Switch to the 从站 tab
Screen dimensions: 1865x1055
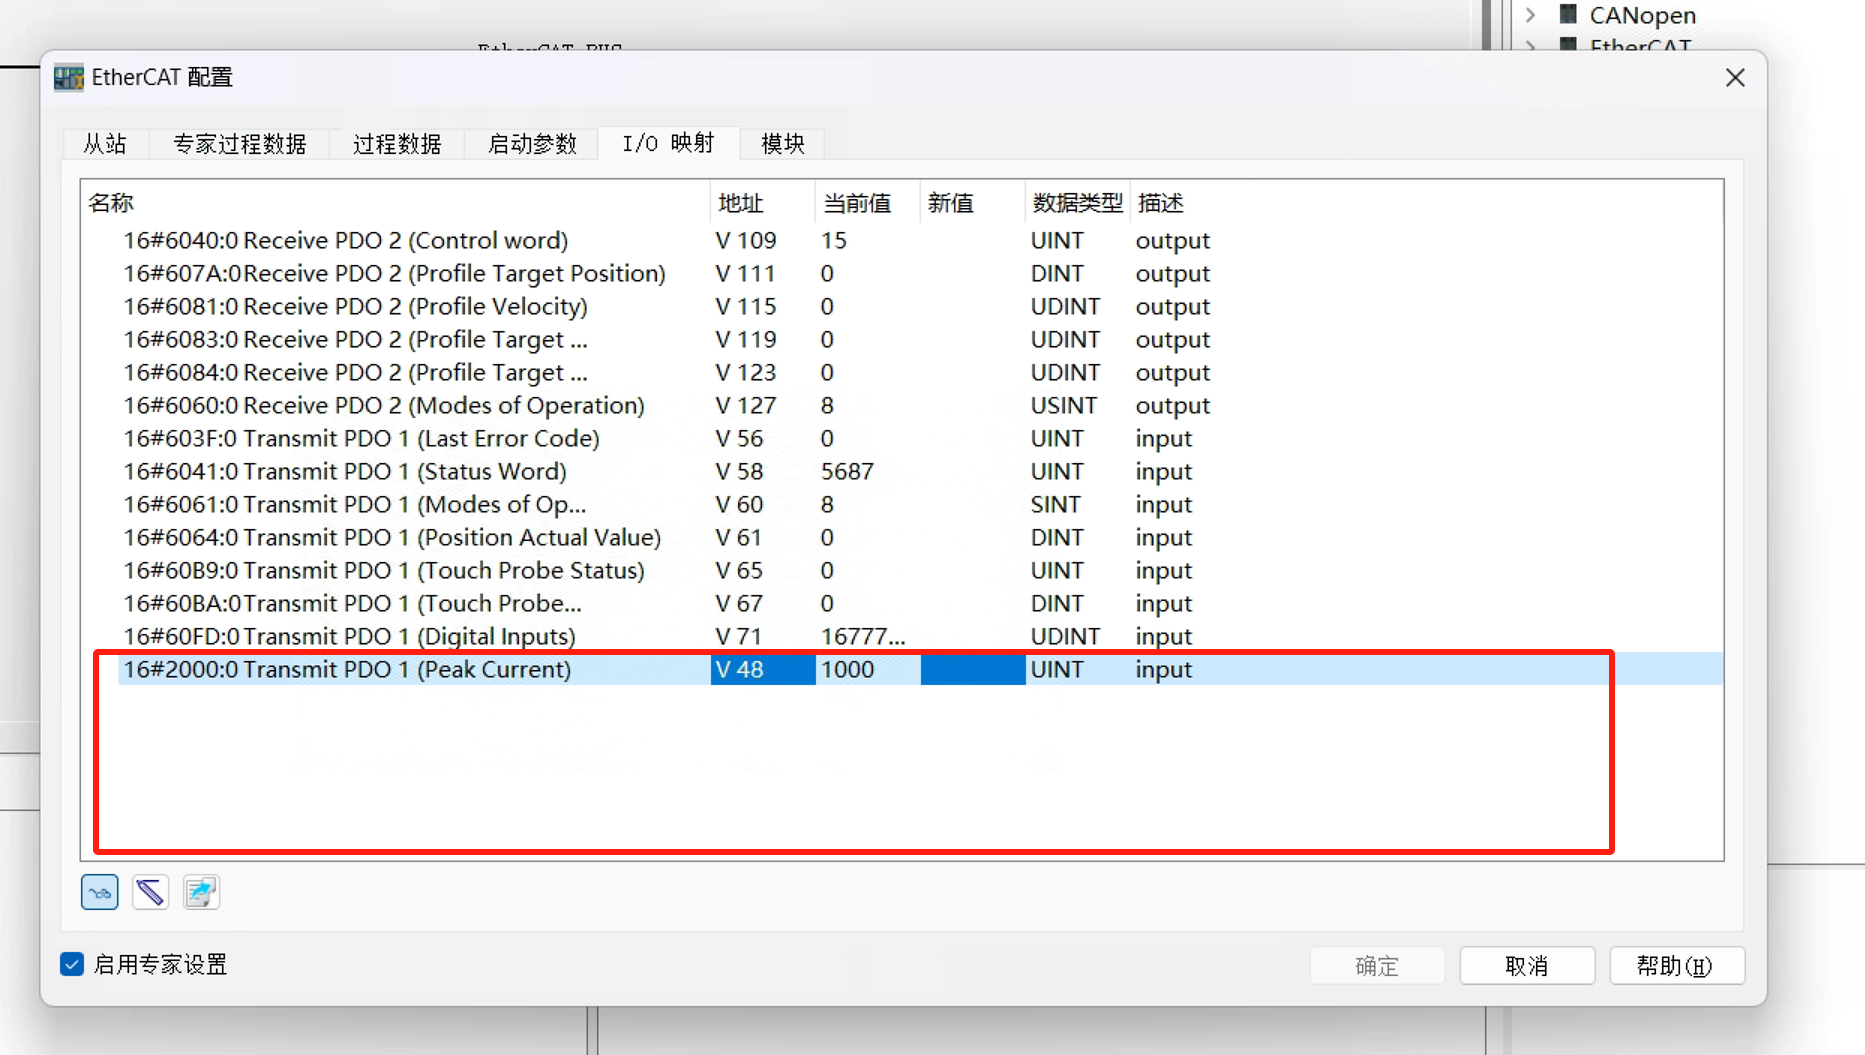pos(105,144)
